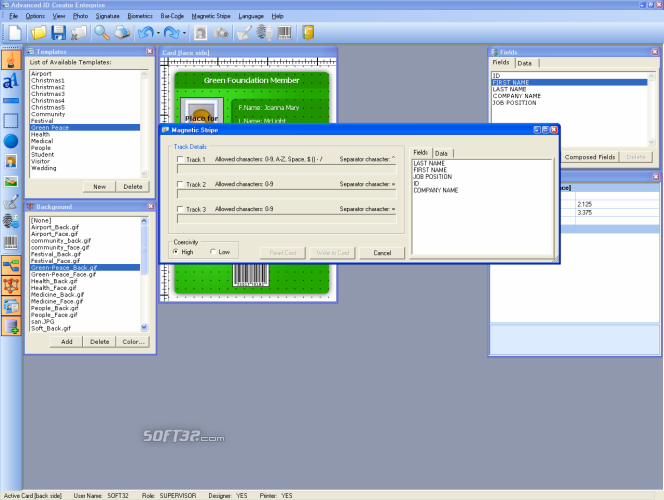664x500 pixels.
Task: Select the pointing hand selection tool
Action: [x=11, y=60]
